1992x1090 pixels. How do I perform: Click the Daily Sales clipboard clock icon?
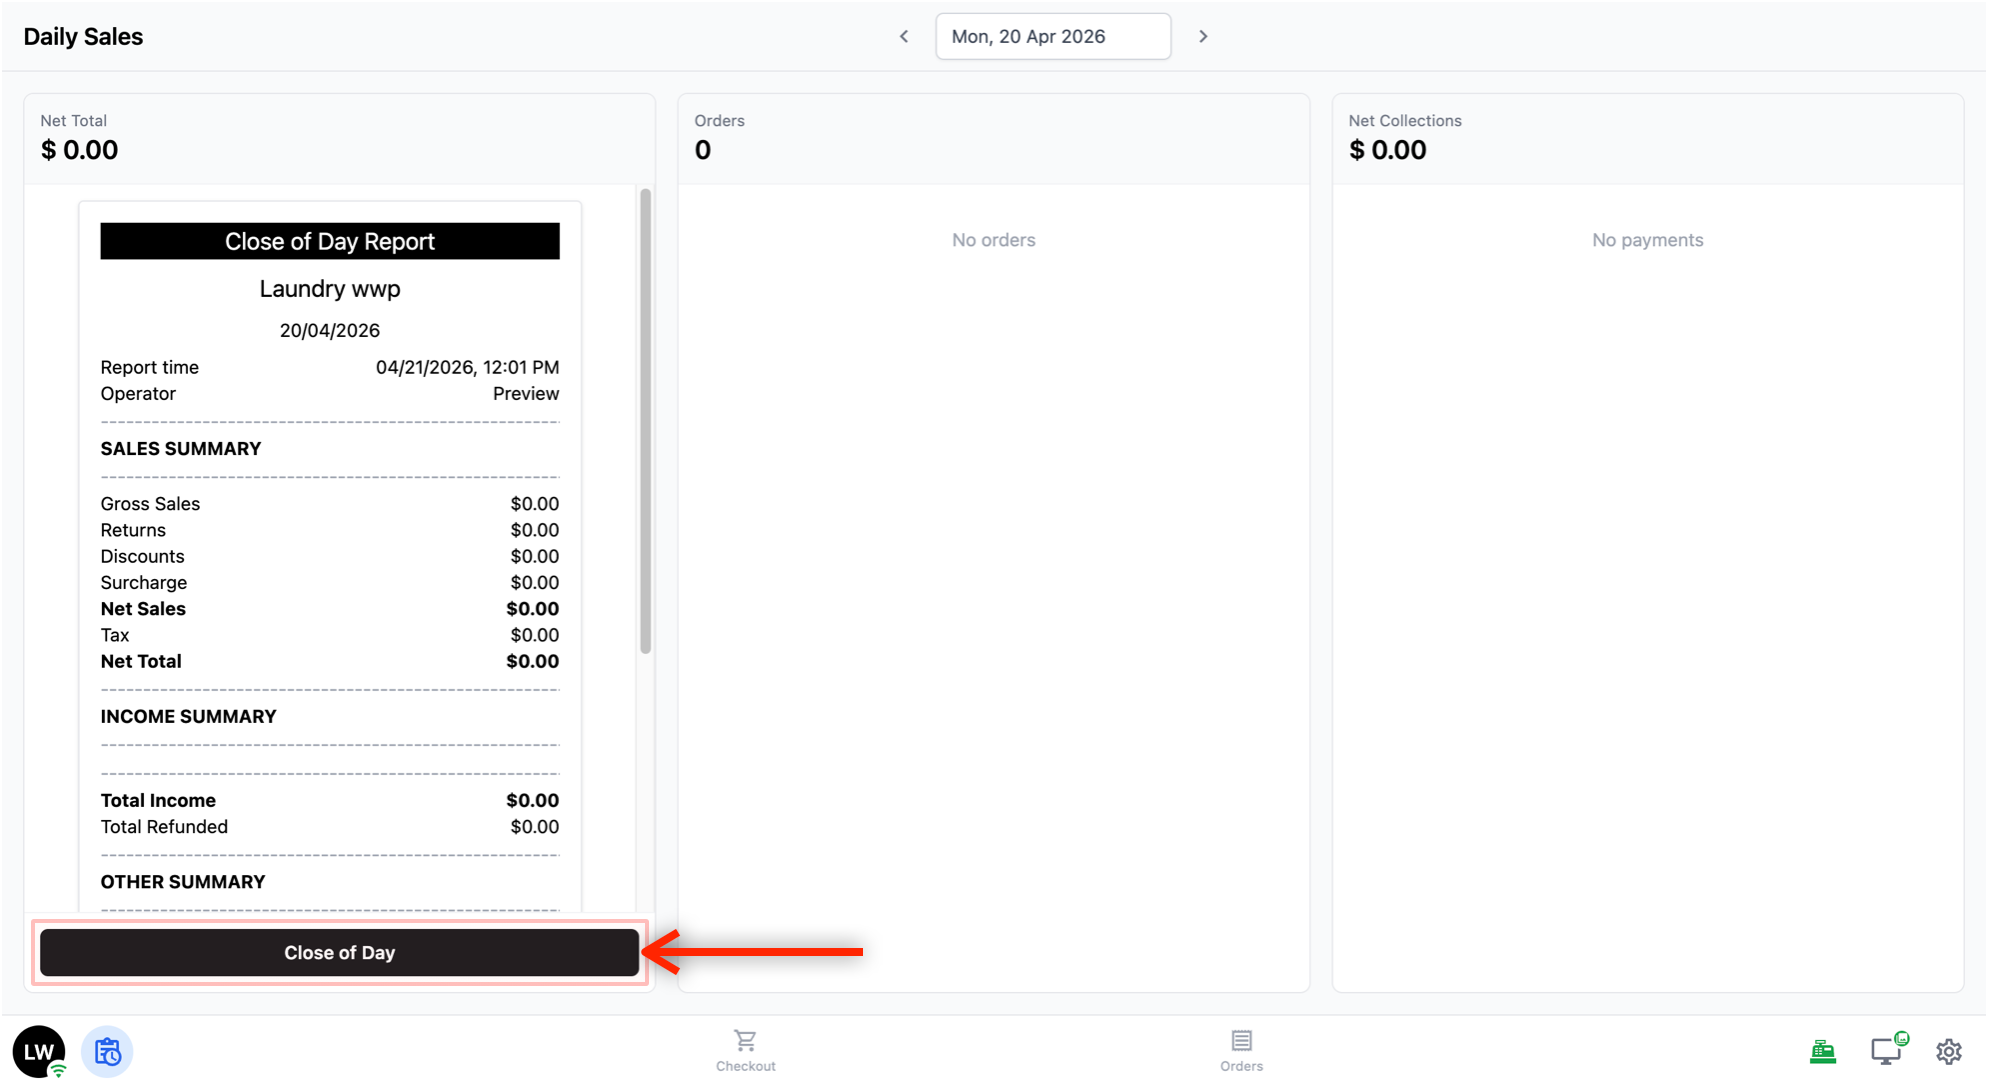[107, 1051]
